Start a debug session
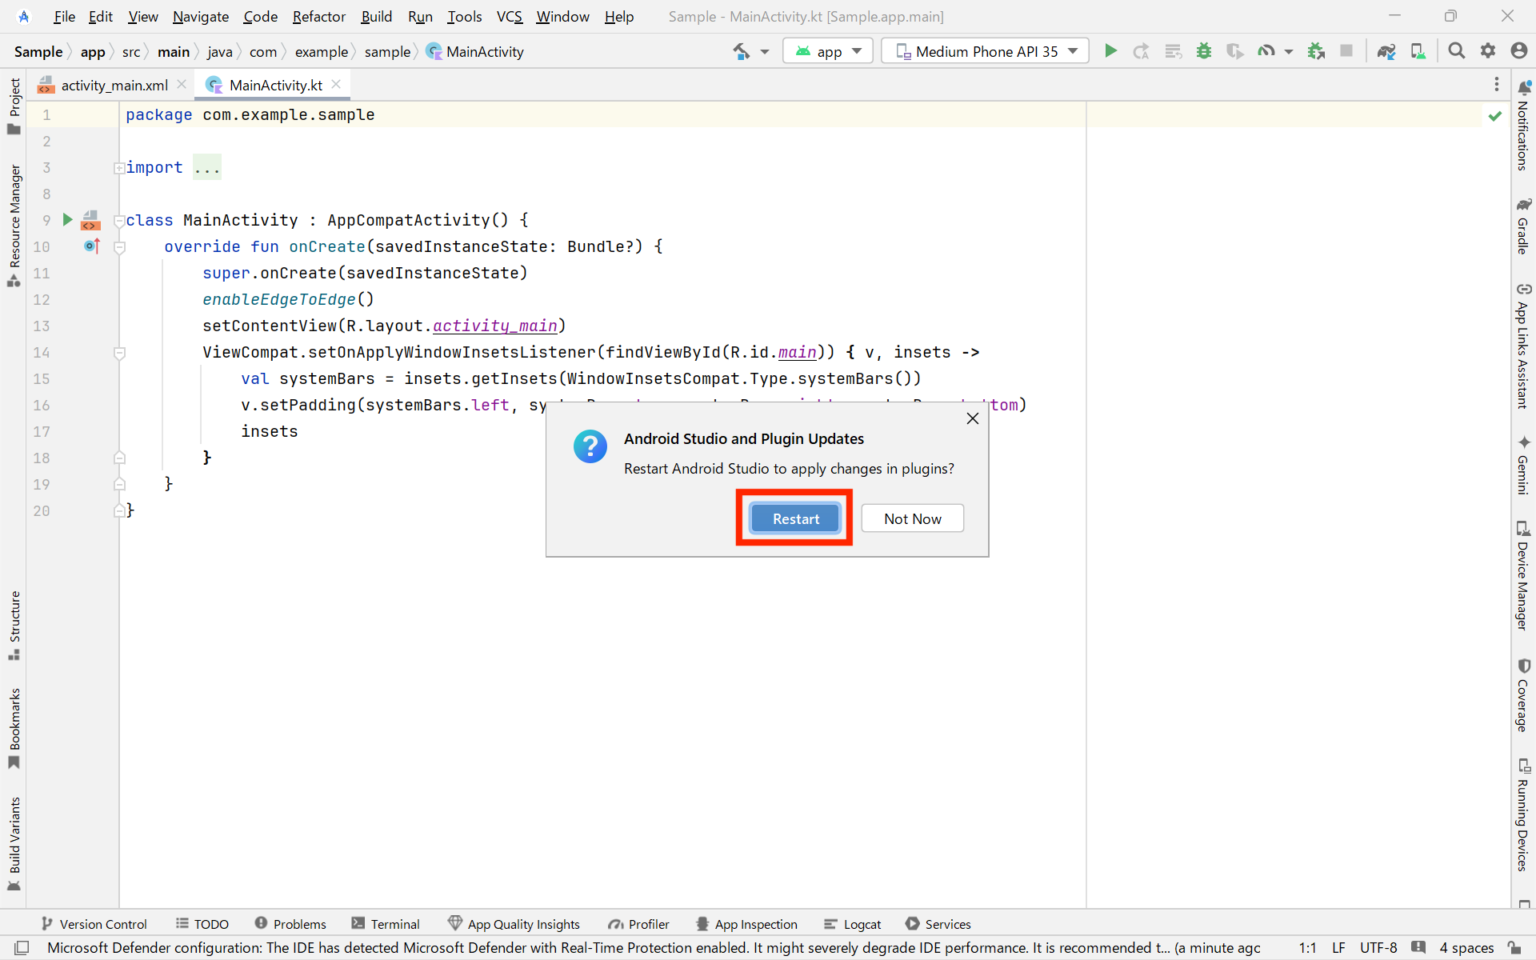1536x960 pixels. pyautogui.click(x=1203, y=50)
